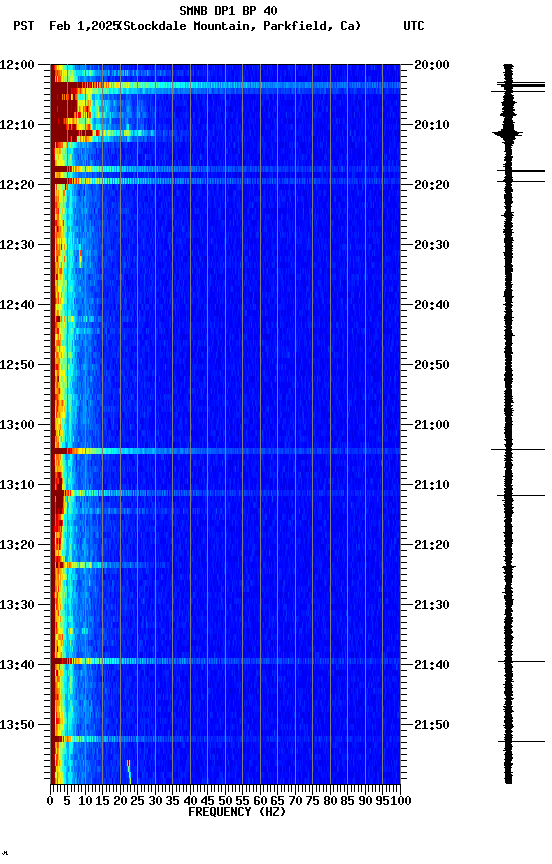
Task: Click the 13:50 PST time label
Action: [x=17, y=726]
